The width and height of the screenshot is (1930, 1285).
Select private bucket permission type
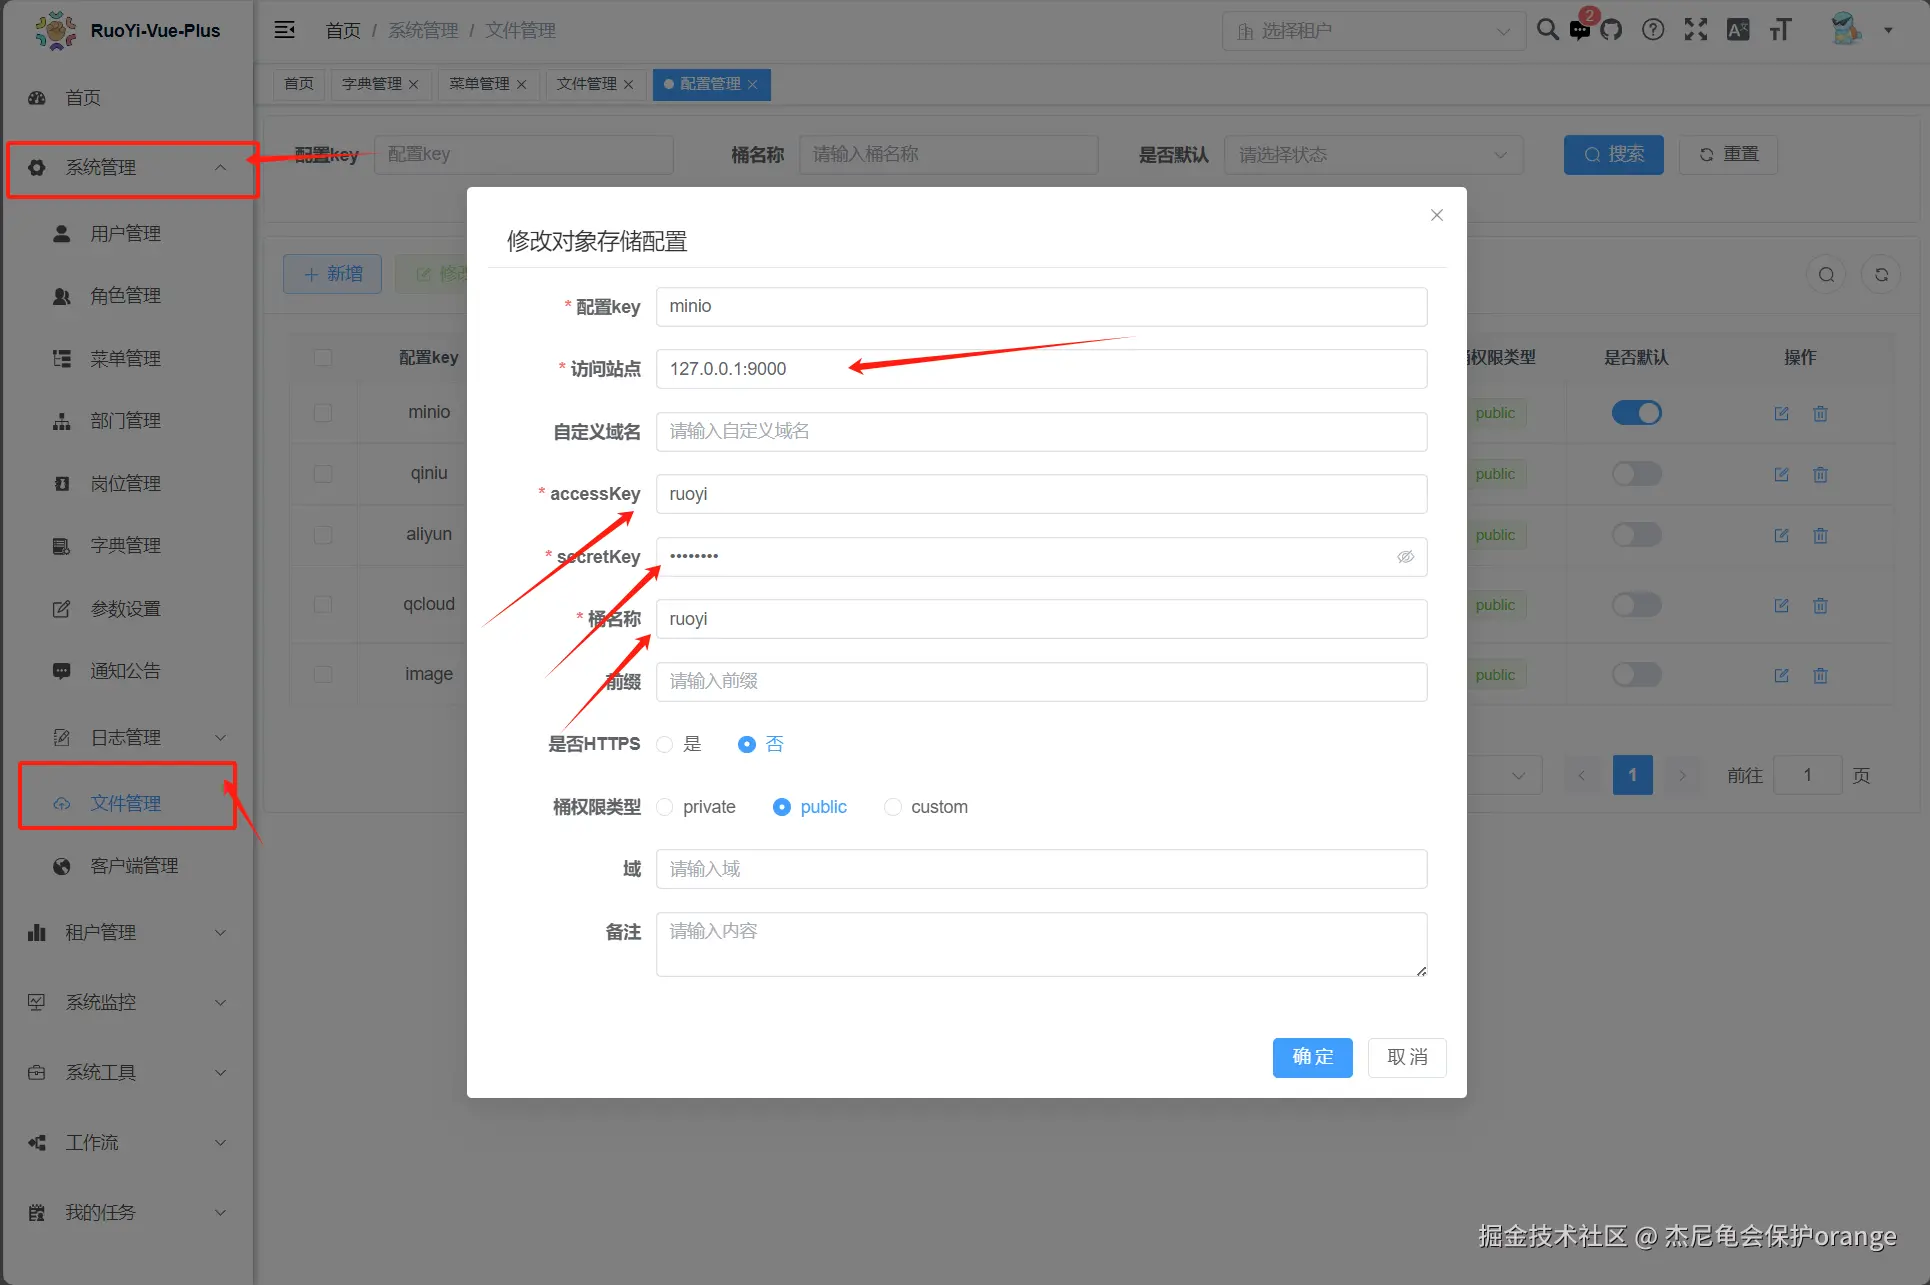665,807
